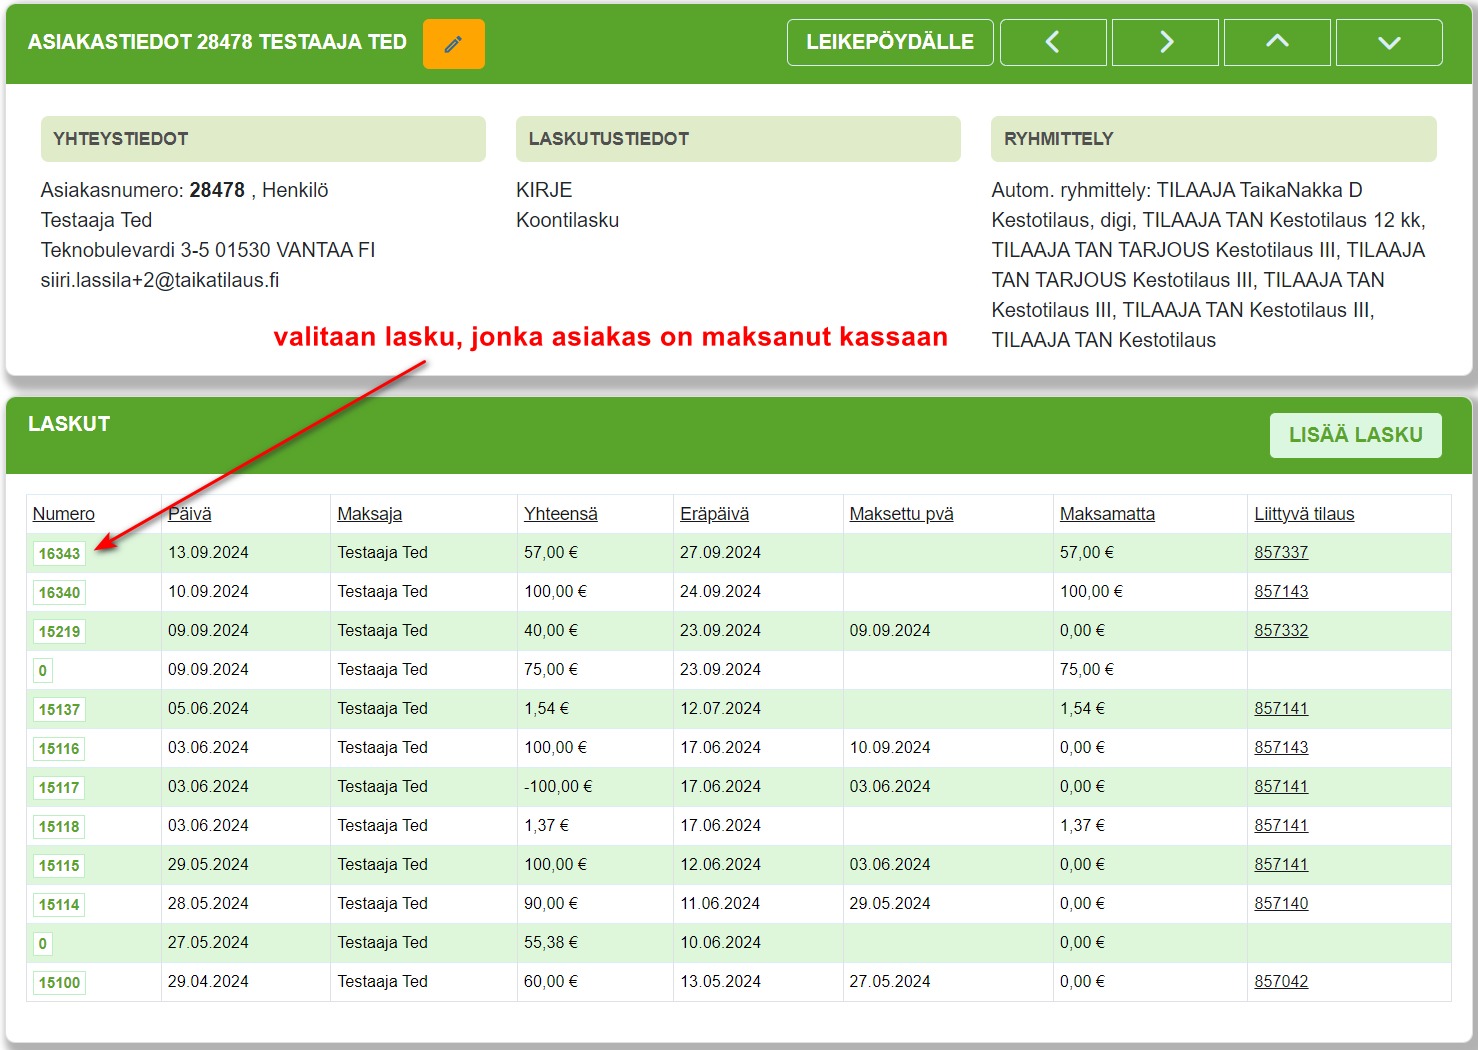Open invoice number 15219
The width and height of the screenshot is (1478, 1050).
[x=59, y=631]
